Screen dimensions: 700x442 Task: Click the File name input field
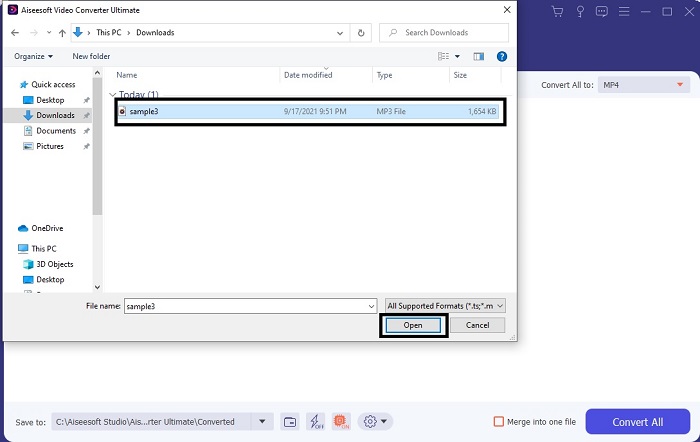click(250, 306)
